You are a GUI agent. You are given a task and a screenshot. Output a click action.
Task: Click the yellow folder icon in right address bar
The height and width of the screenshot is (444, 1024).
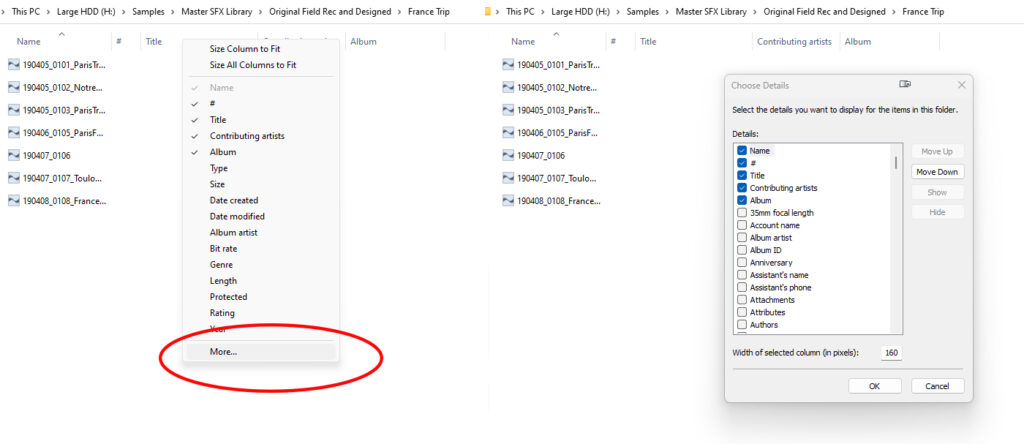coord(487,12)
